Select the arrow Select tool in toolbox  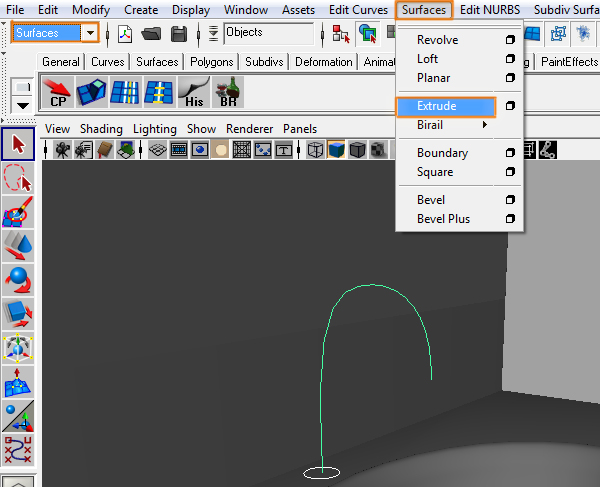18,144
